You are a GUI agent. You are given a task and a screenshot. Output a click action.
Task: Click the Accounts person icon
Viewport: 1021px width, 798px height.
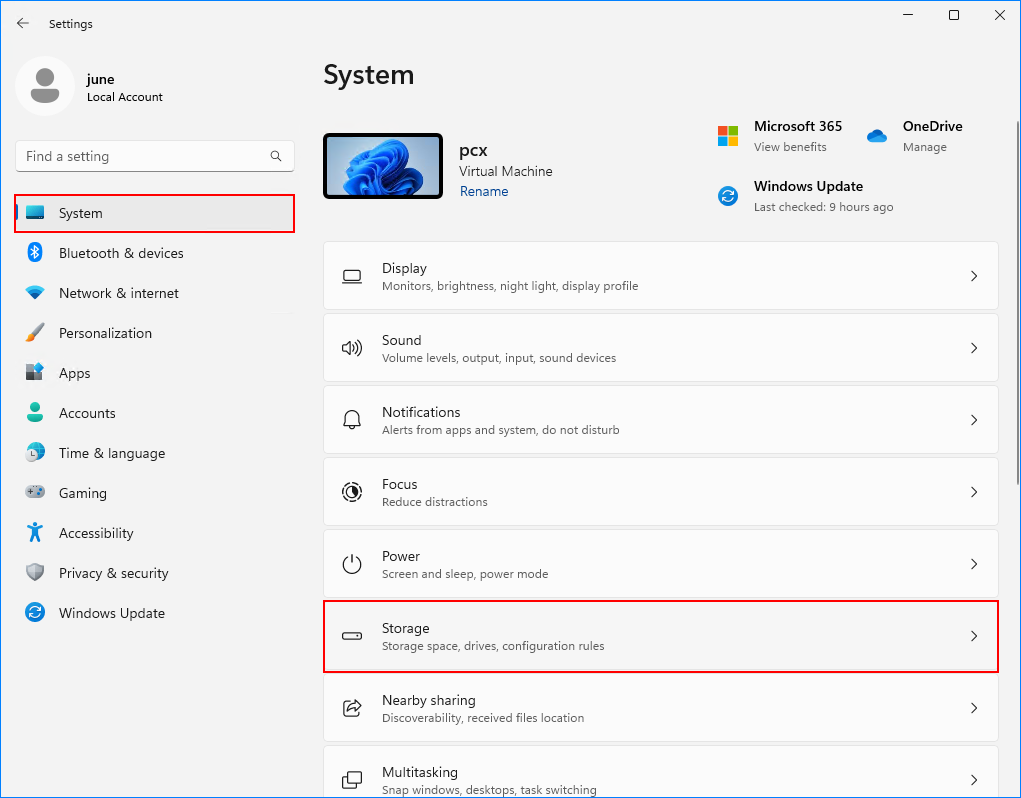click(x=35, y=413)
